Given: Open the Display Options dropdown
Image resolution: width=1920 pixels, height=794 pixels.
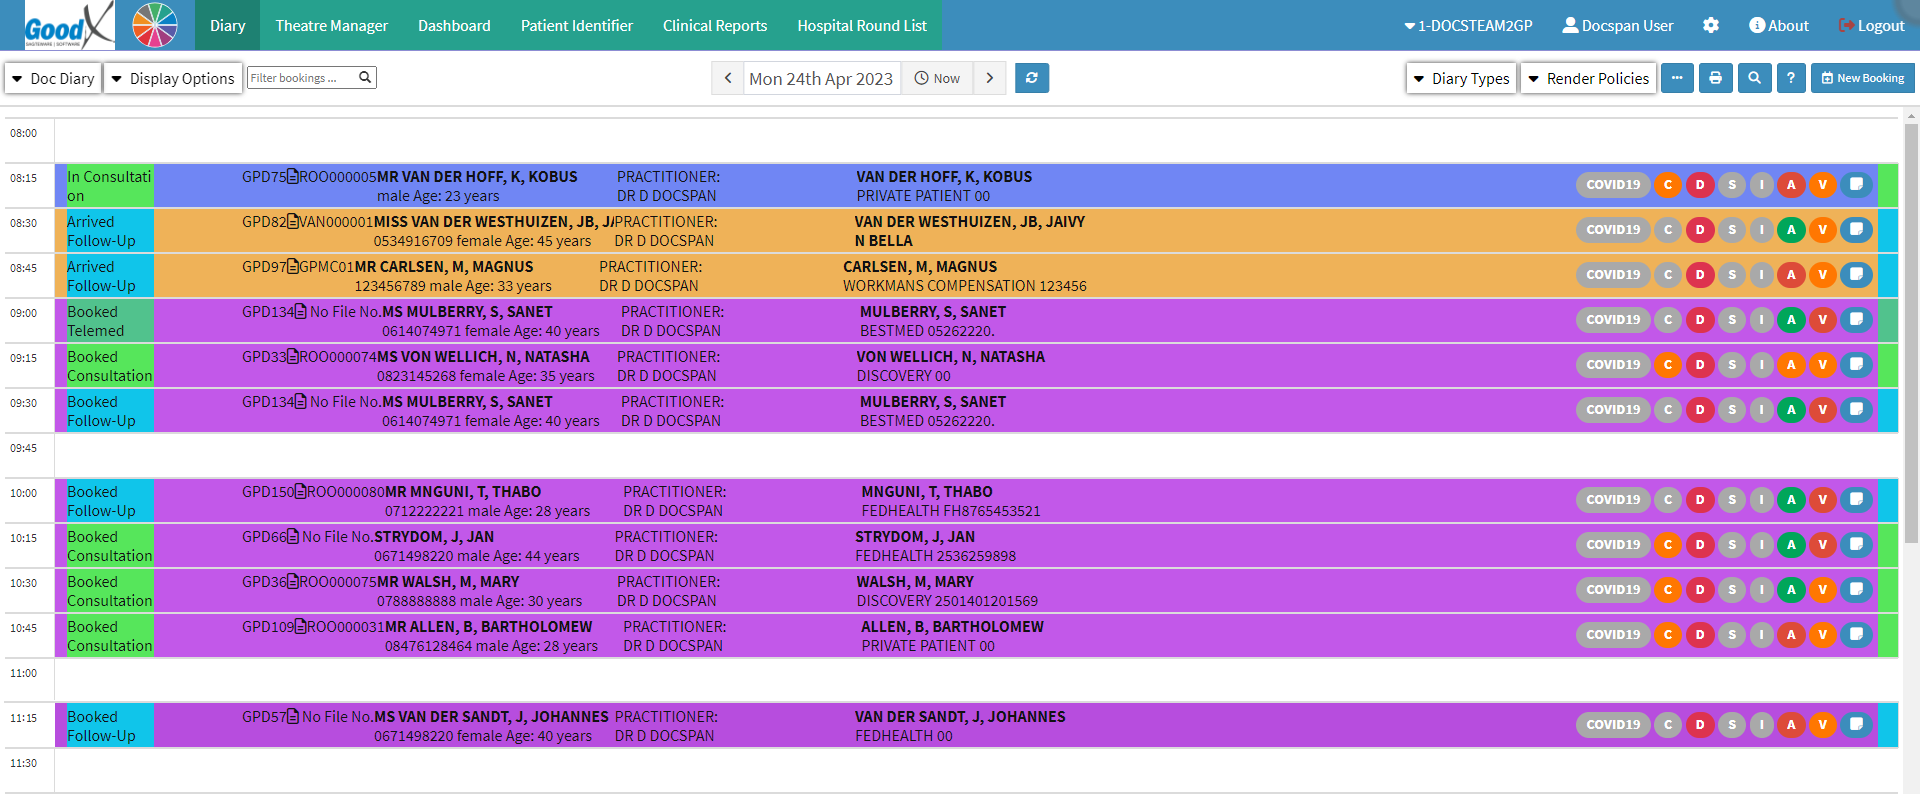Looking at the screenshot, I should pyautogui.click(x=172, y=78).
